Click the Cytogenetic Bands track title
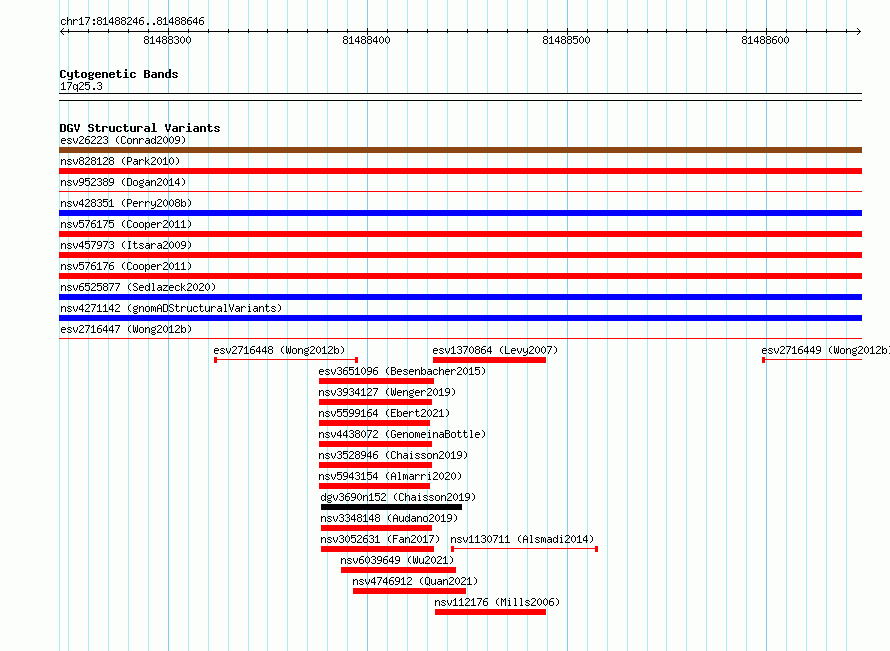The width and height of the screenshot is (890, 651). 119,74
